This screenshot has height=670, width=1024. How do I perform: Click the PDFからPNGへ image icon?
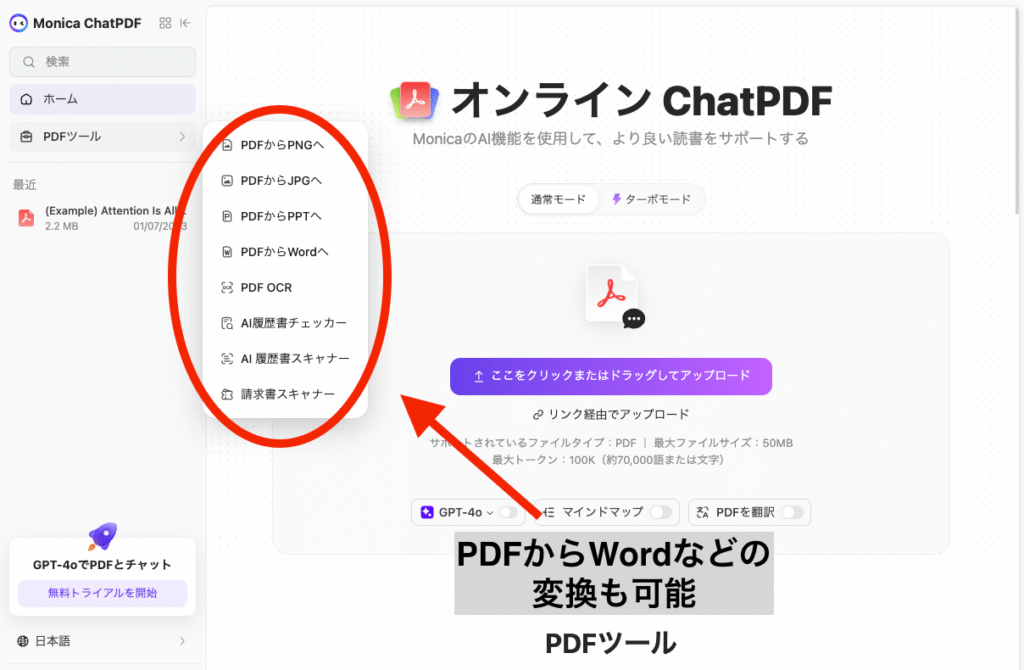227,145
